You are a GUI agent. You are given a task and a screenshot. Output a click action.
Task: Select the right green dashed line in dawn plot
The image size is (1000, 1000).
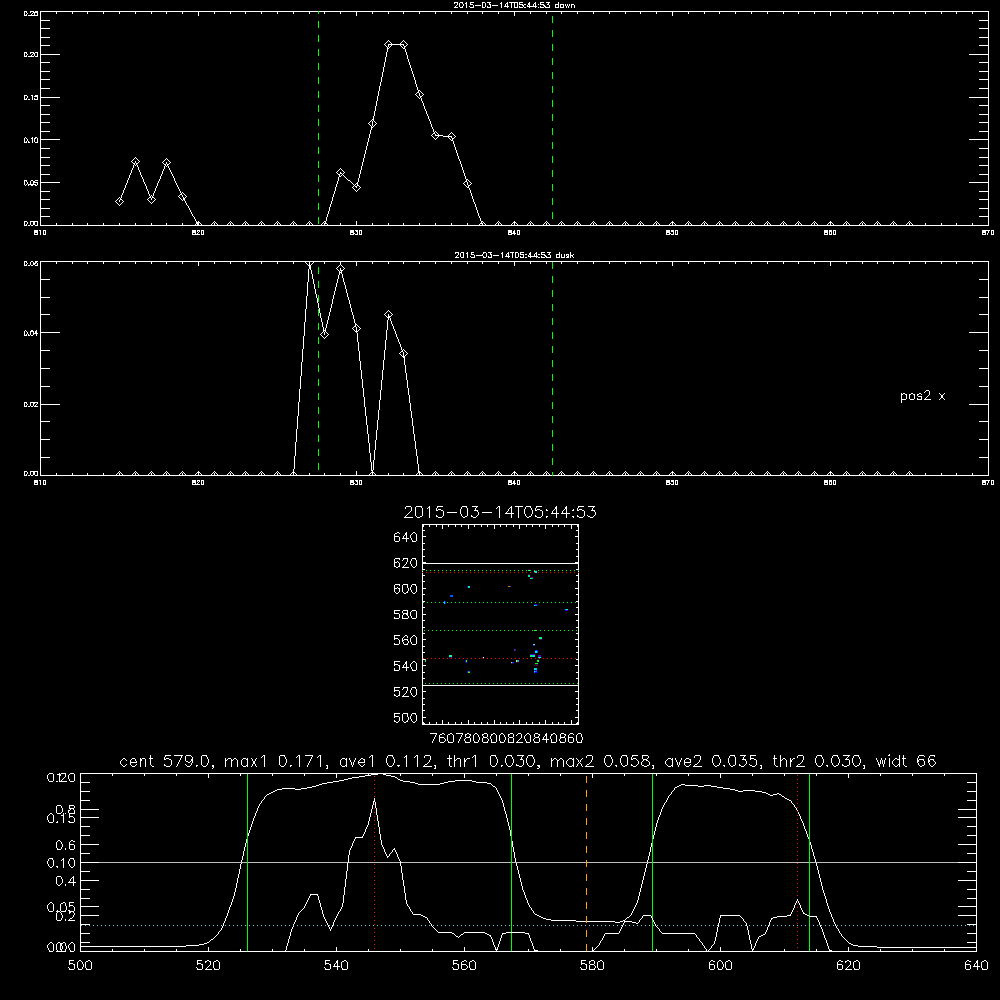pos(552,118)
